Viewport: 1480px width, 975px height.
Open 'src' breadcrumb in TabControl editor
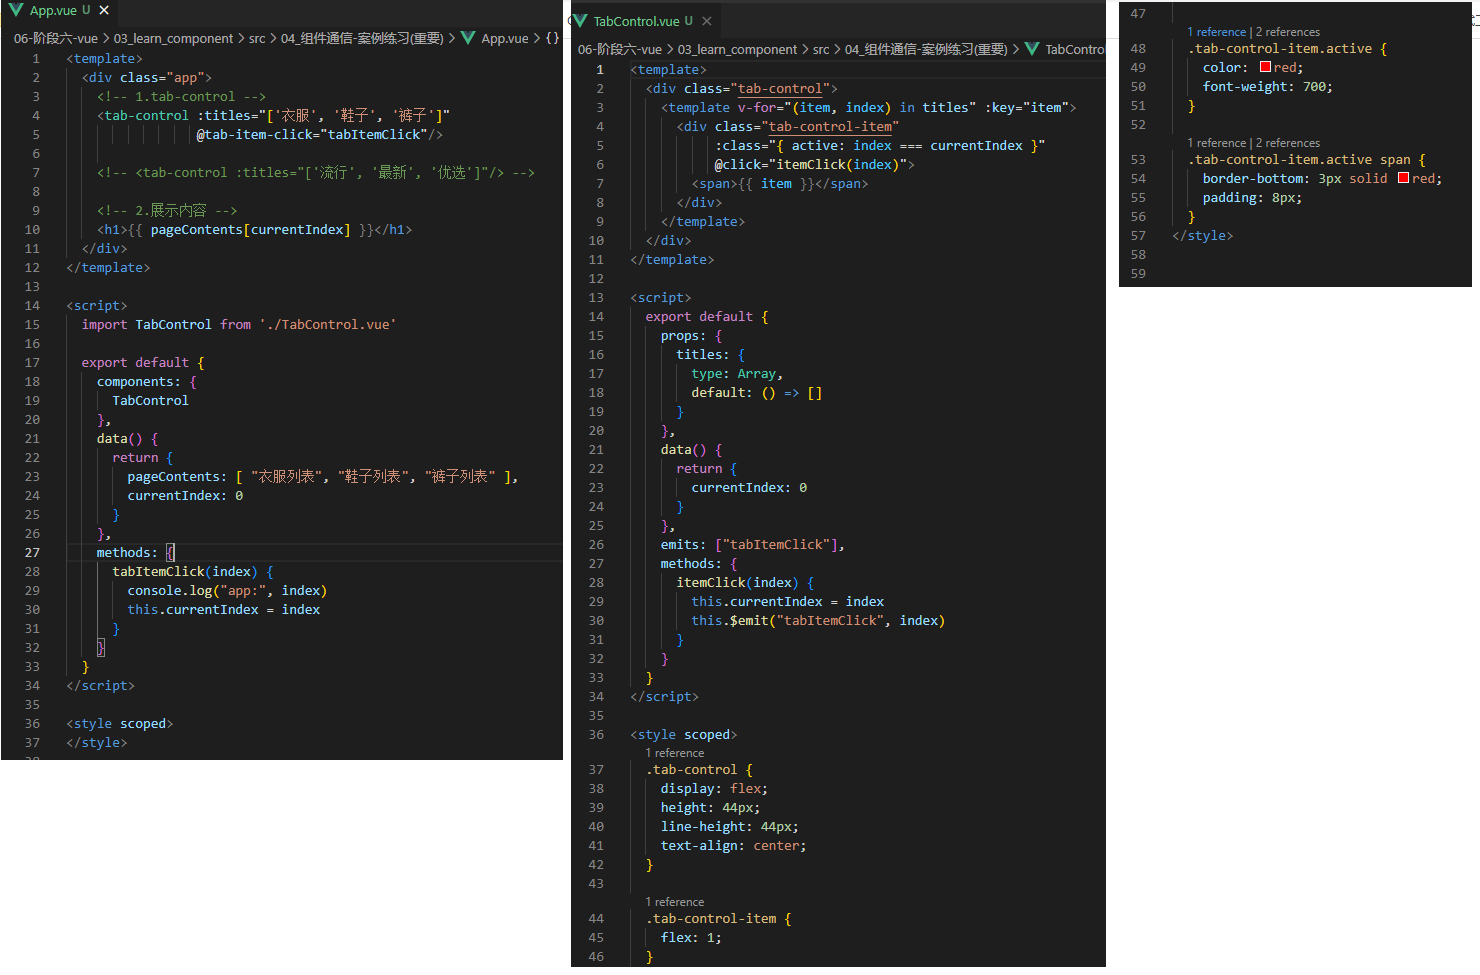pyautogui.click(x=821, y=49)
